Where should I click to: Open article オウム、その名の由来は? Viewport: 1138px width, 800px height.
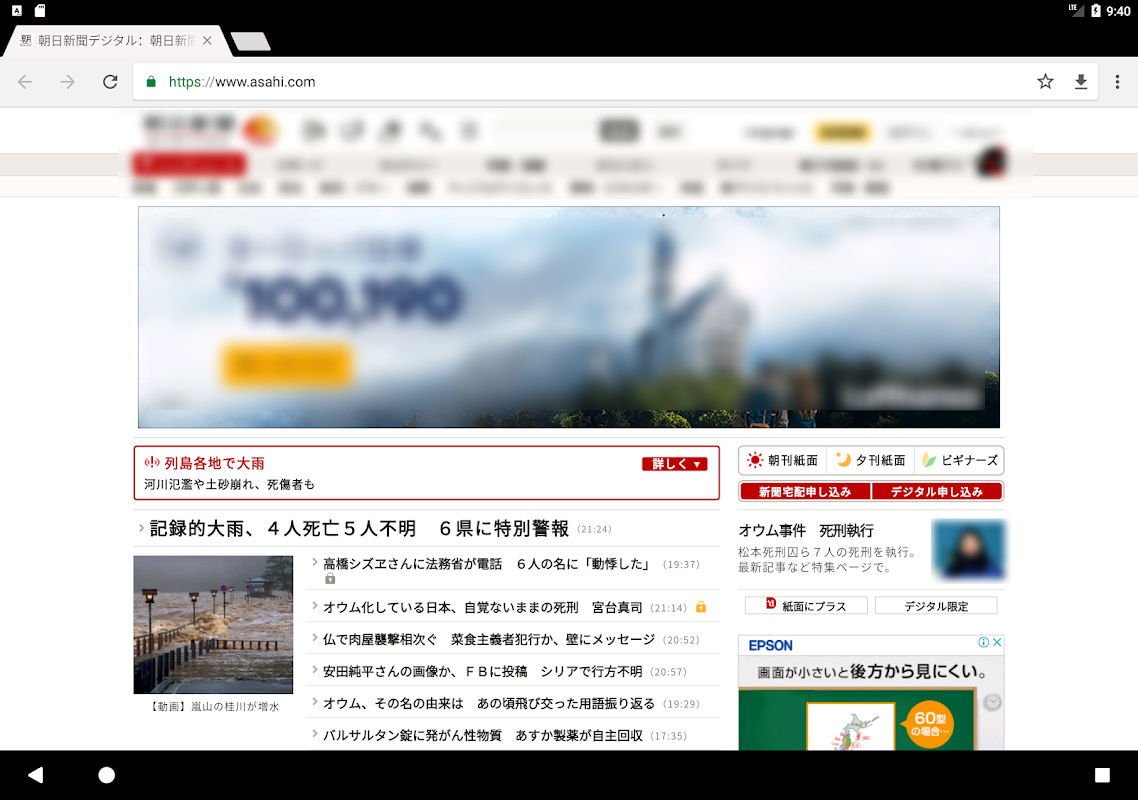point(489,703)
